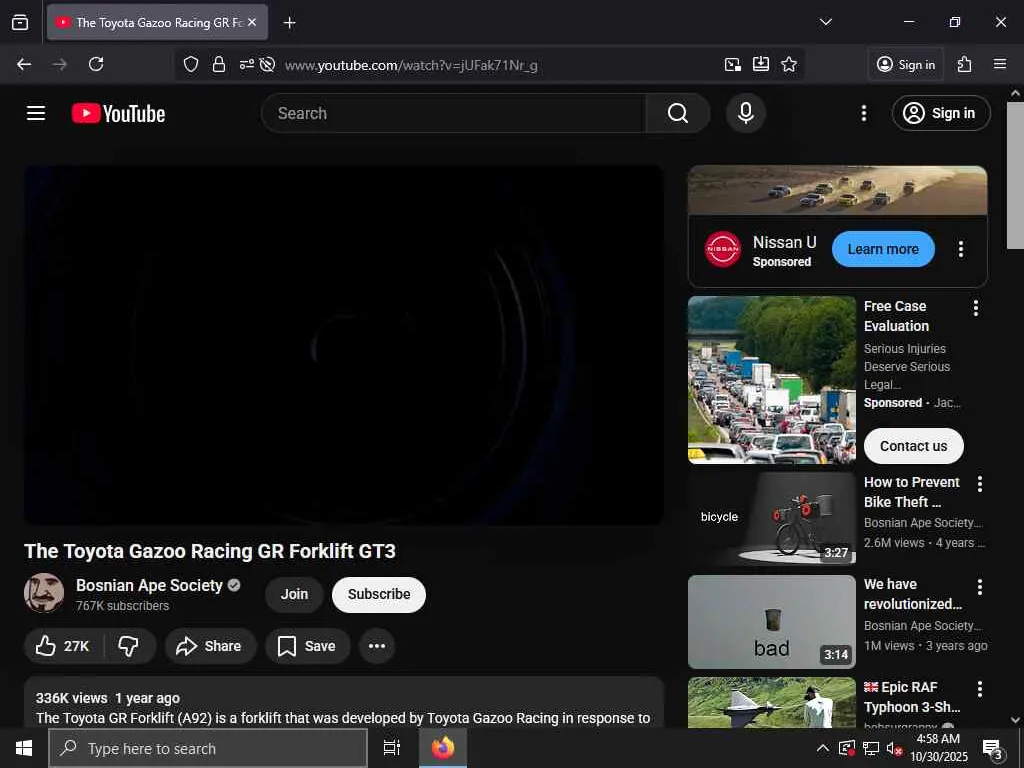1024x768 pixels.
Task: Click the Windows taskbar search box
Action: click(x=208, y=748)
